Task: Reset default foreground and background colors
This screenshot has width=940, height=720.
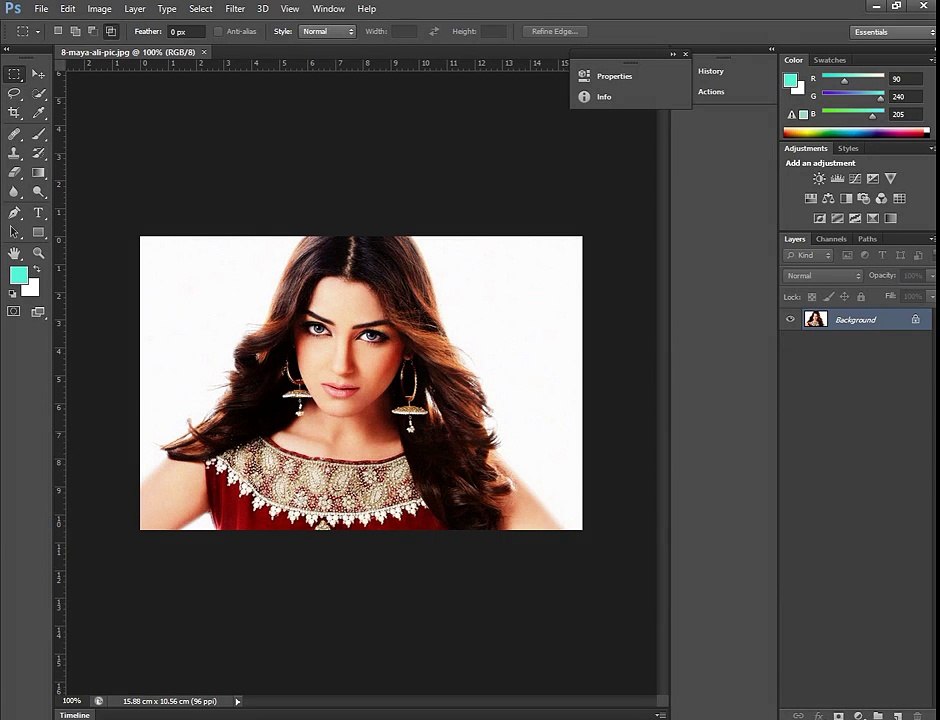Action: pos(13,294)
